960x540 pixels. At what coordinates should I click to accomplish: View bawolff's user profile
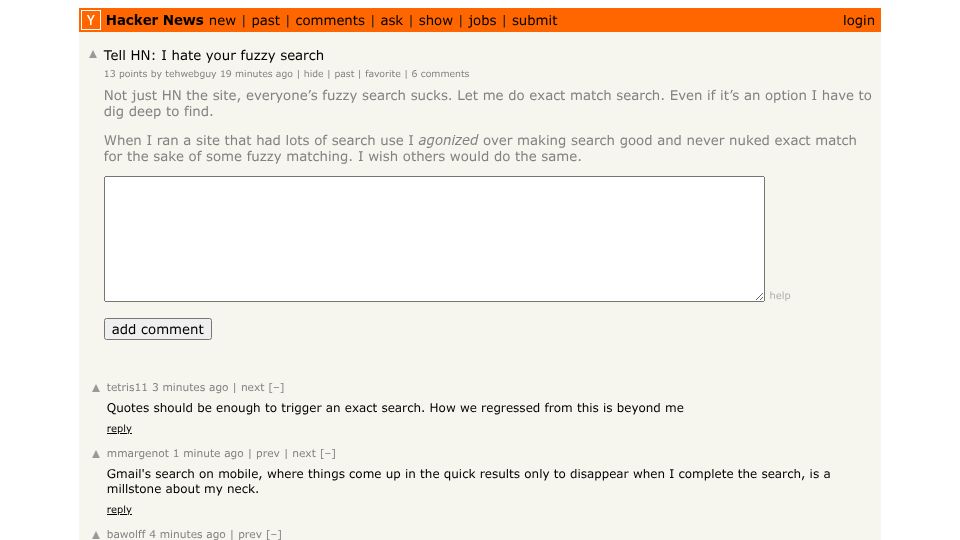pos(126,534)
